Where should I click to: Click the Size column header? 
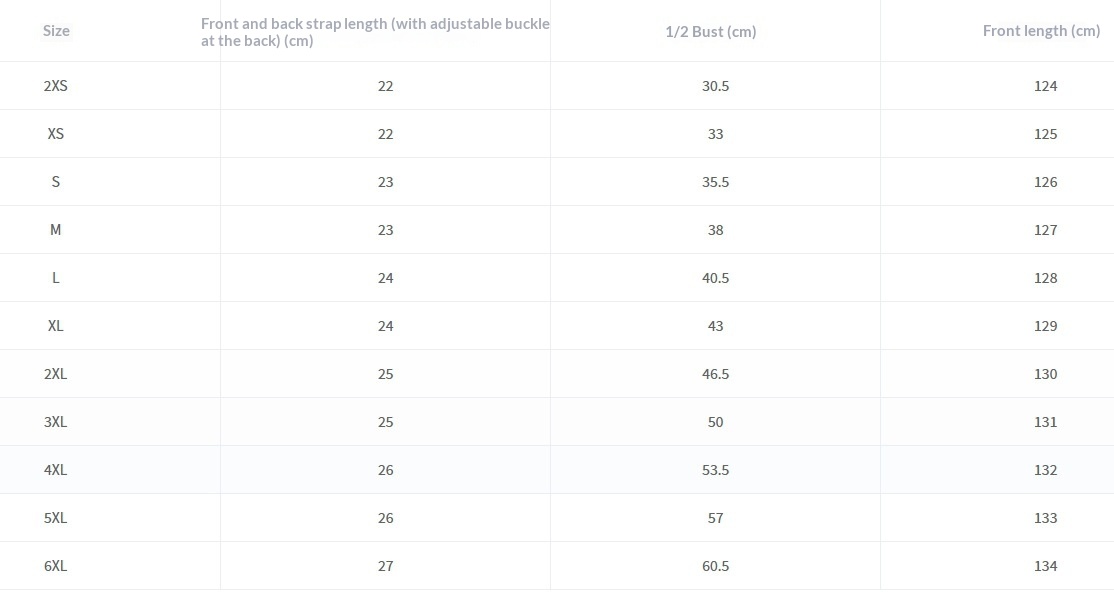click(x=56, y=31)
